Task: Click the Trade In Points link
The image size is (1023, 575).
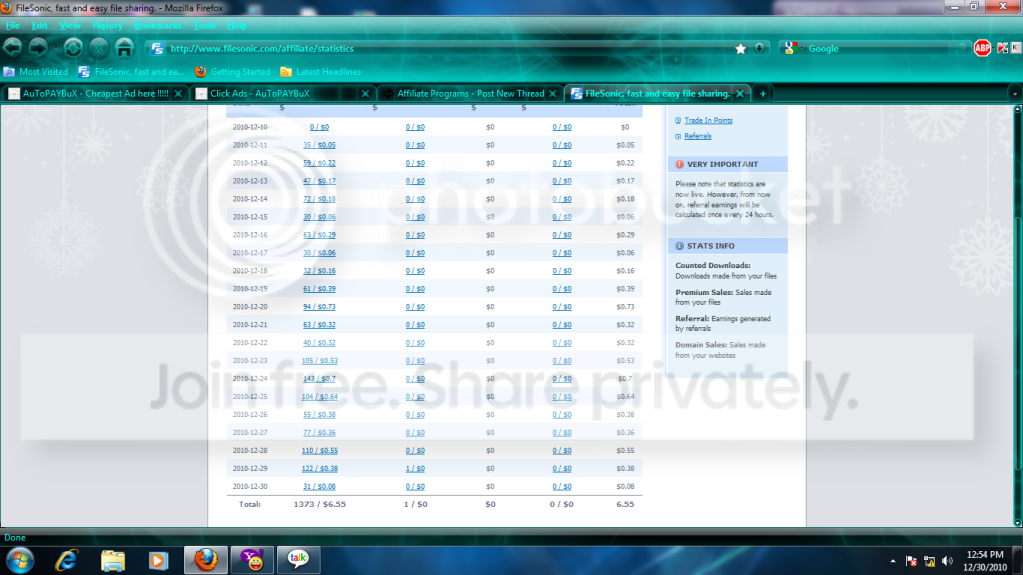Action: point(708,120)
